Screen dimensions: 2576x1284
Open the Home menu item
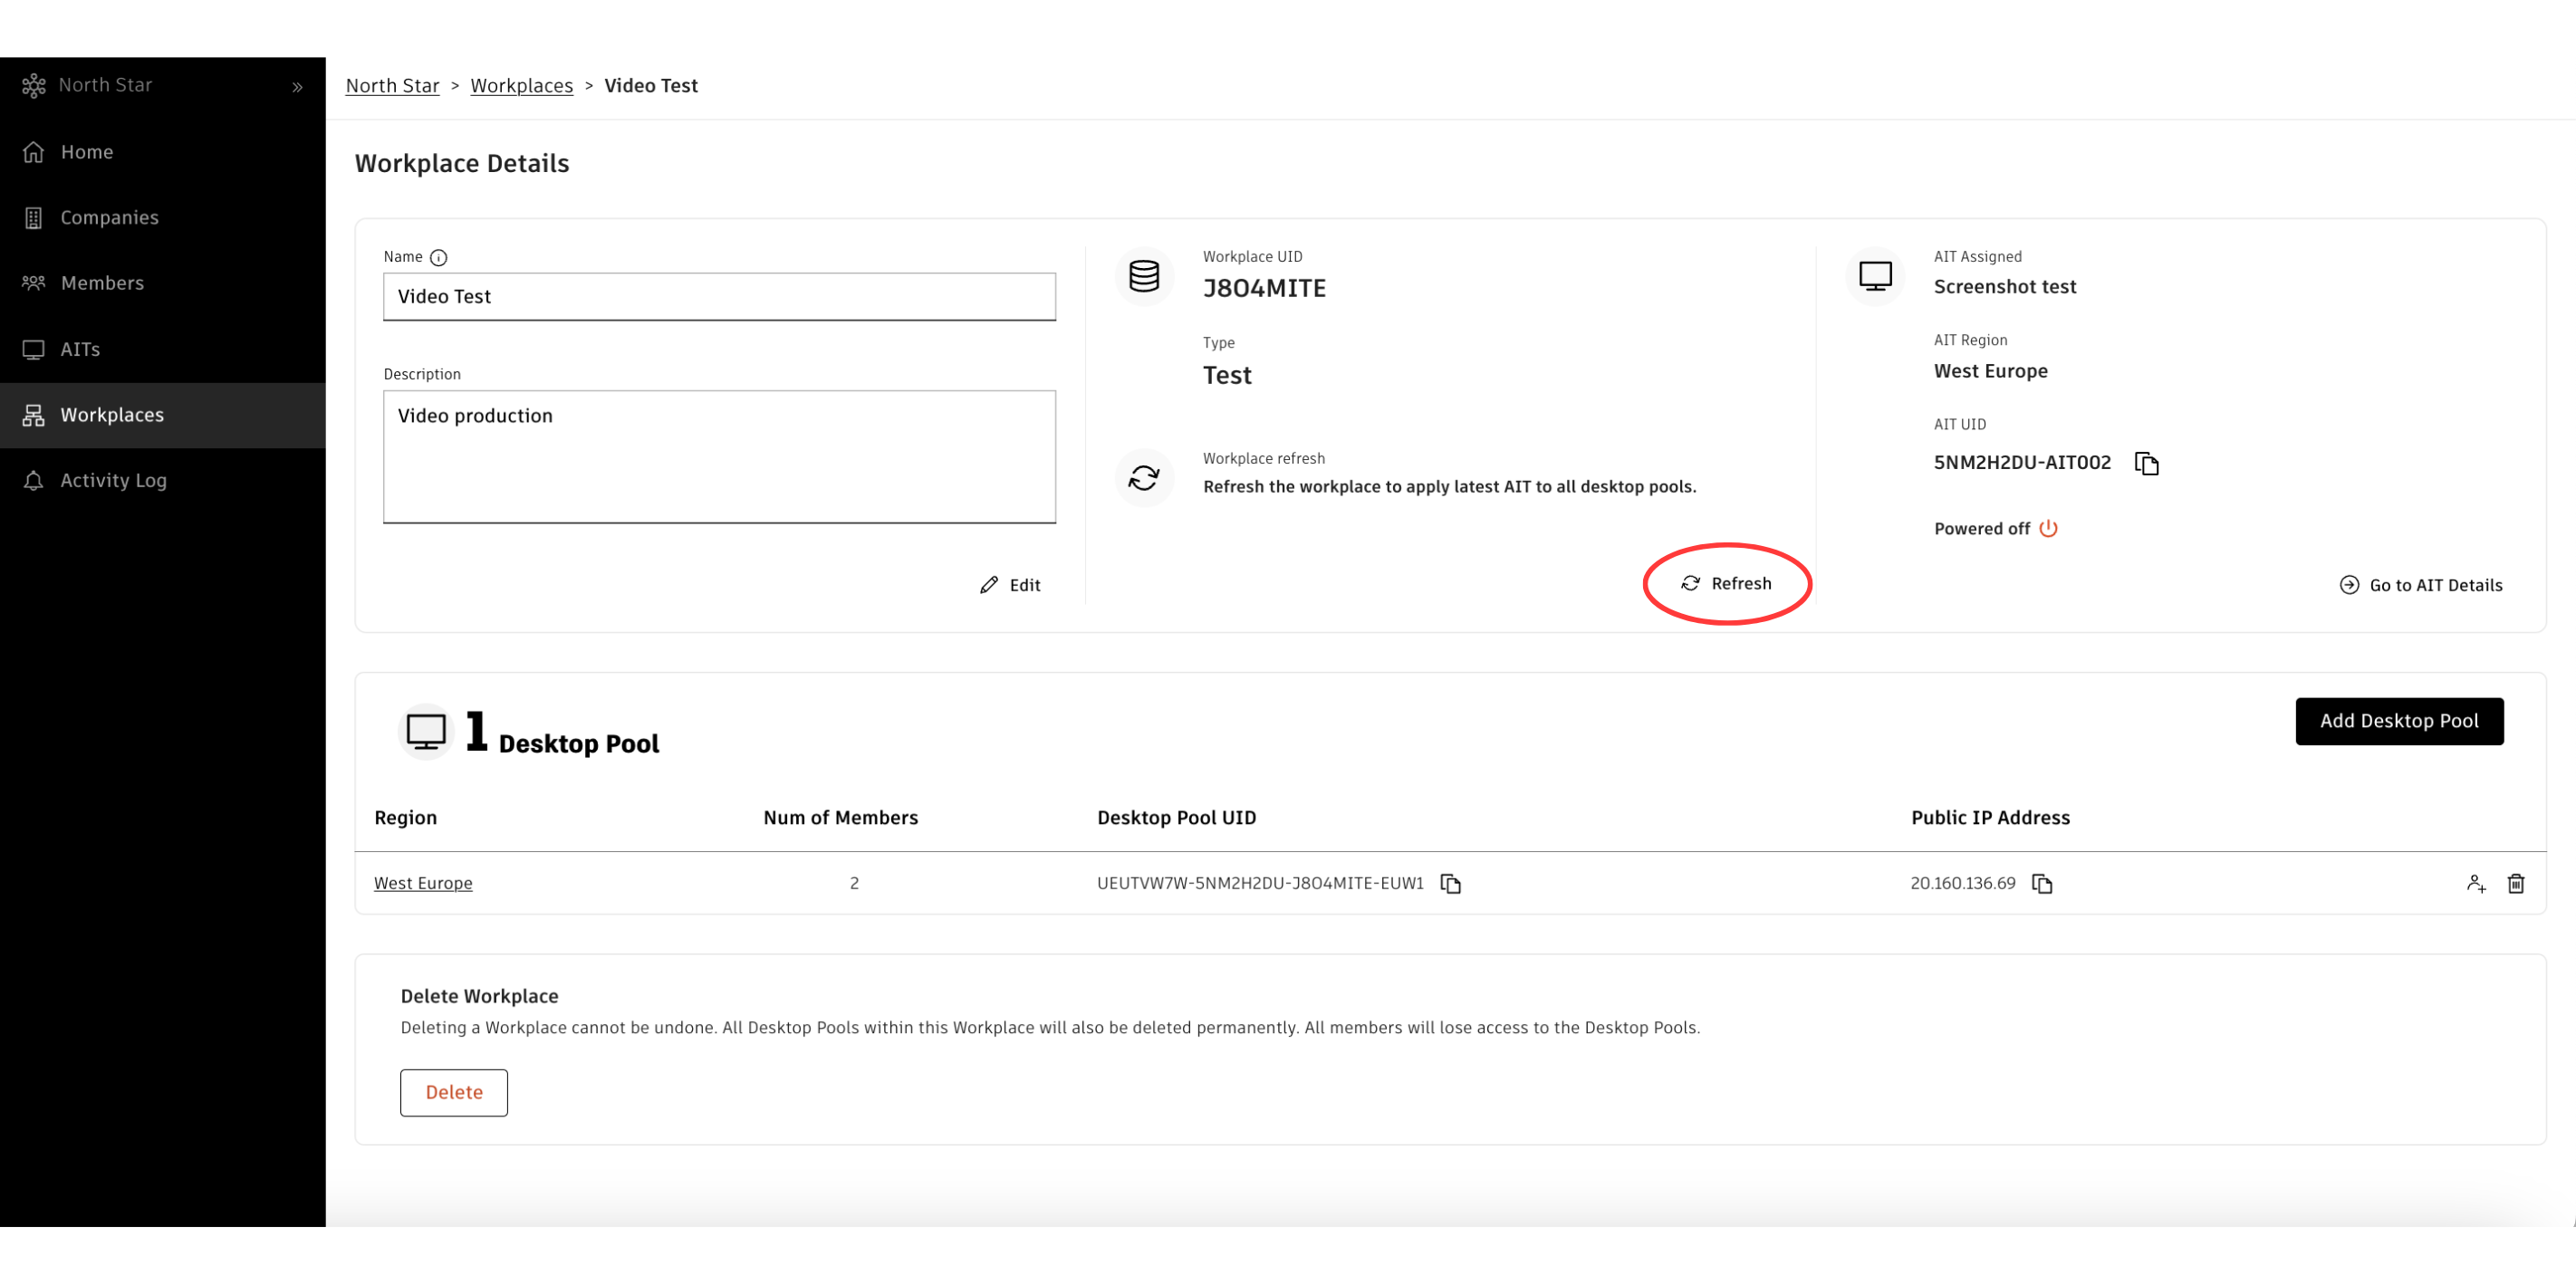(x=86, y=152)
